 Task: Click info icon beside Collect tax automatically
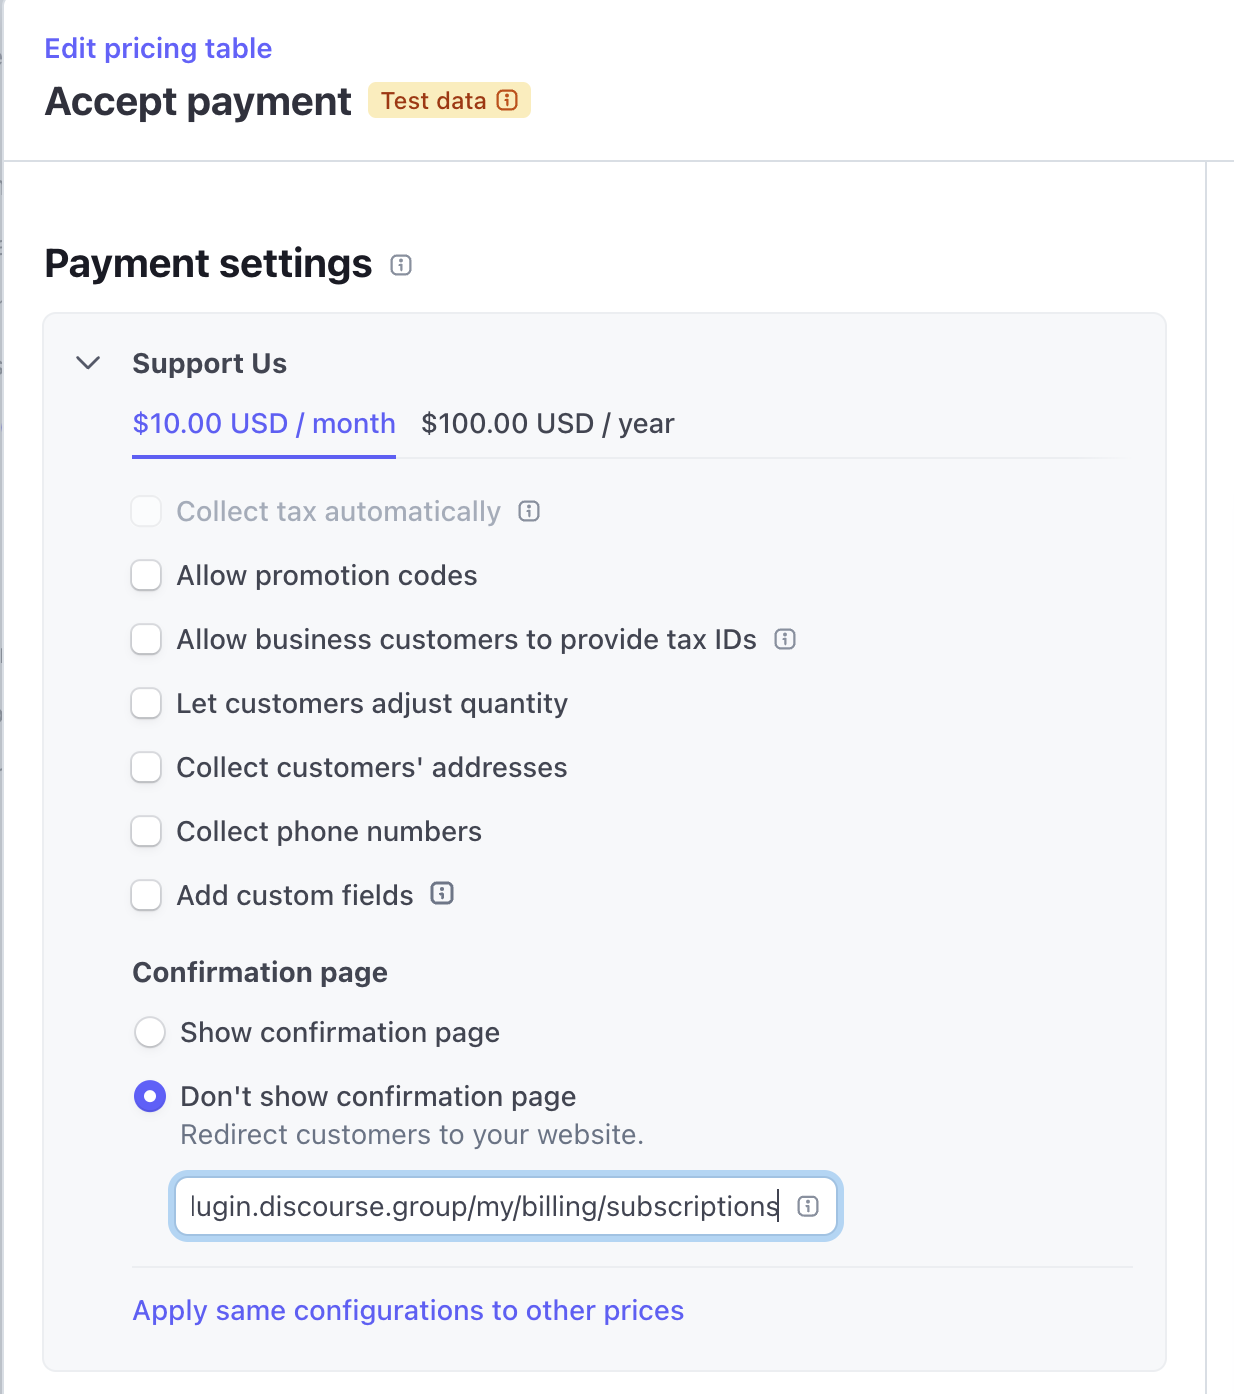(529, 511)
